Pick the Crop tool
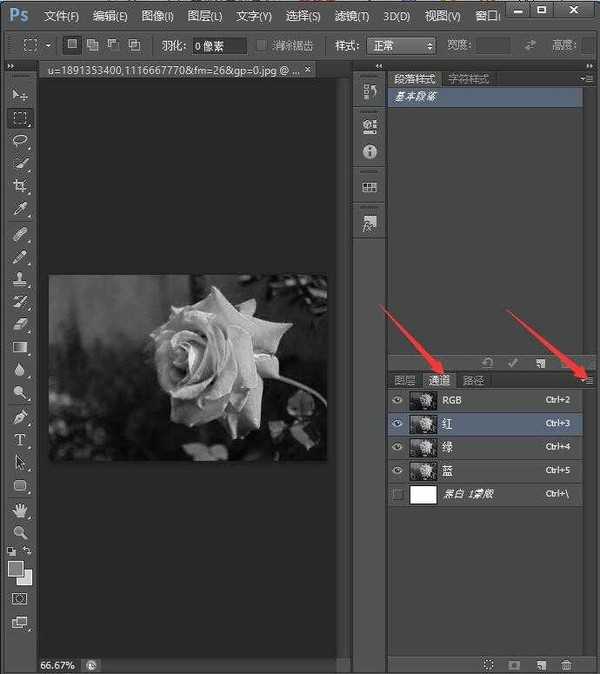 coord(20,186)
